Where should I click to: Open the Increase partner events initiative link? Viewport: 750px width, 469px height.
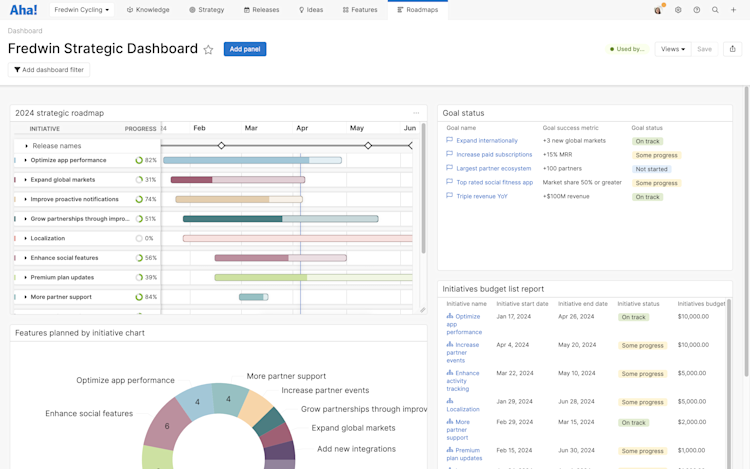point(463,352)
